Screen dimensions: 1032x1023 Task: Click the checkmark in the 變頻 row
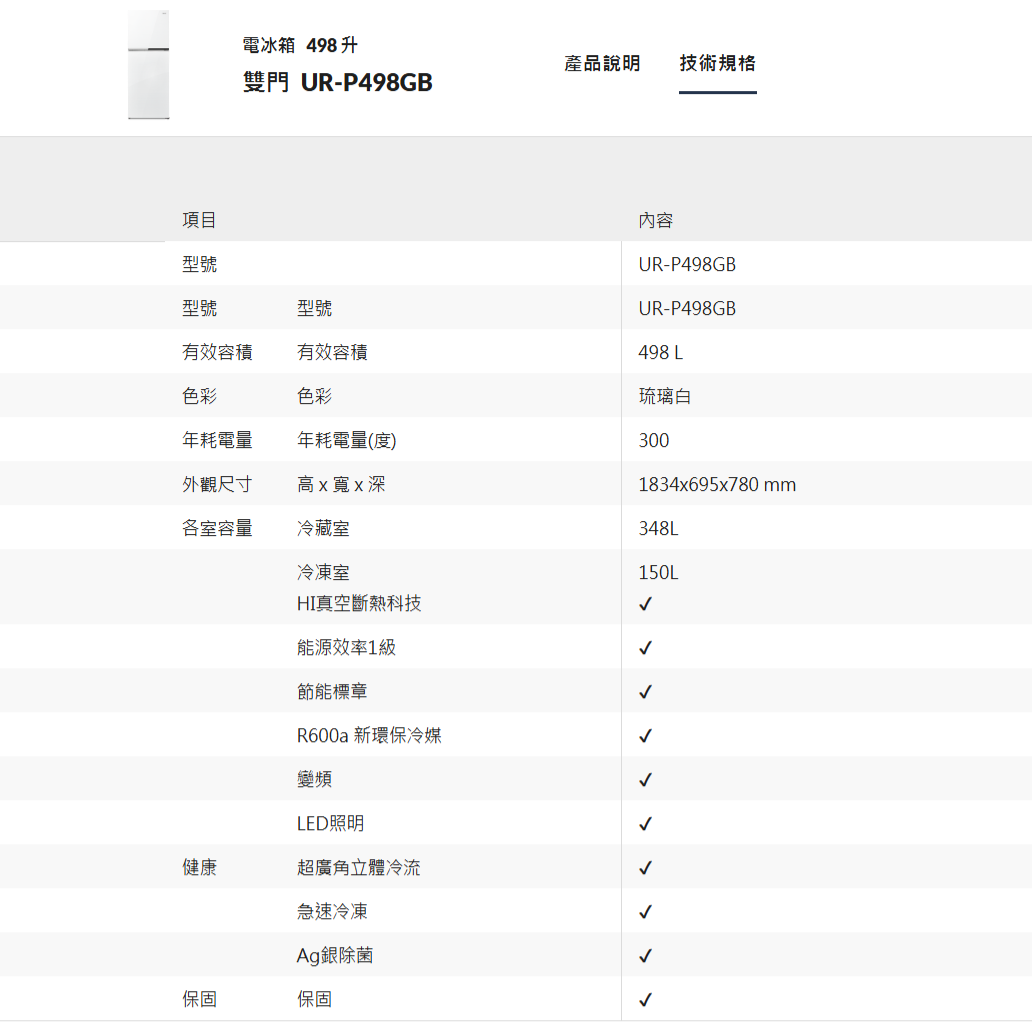[645, 780]
